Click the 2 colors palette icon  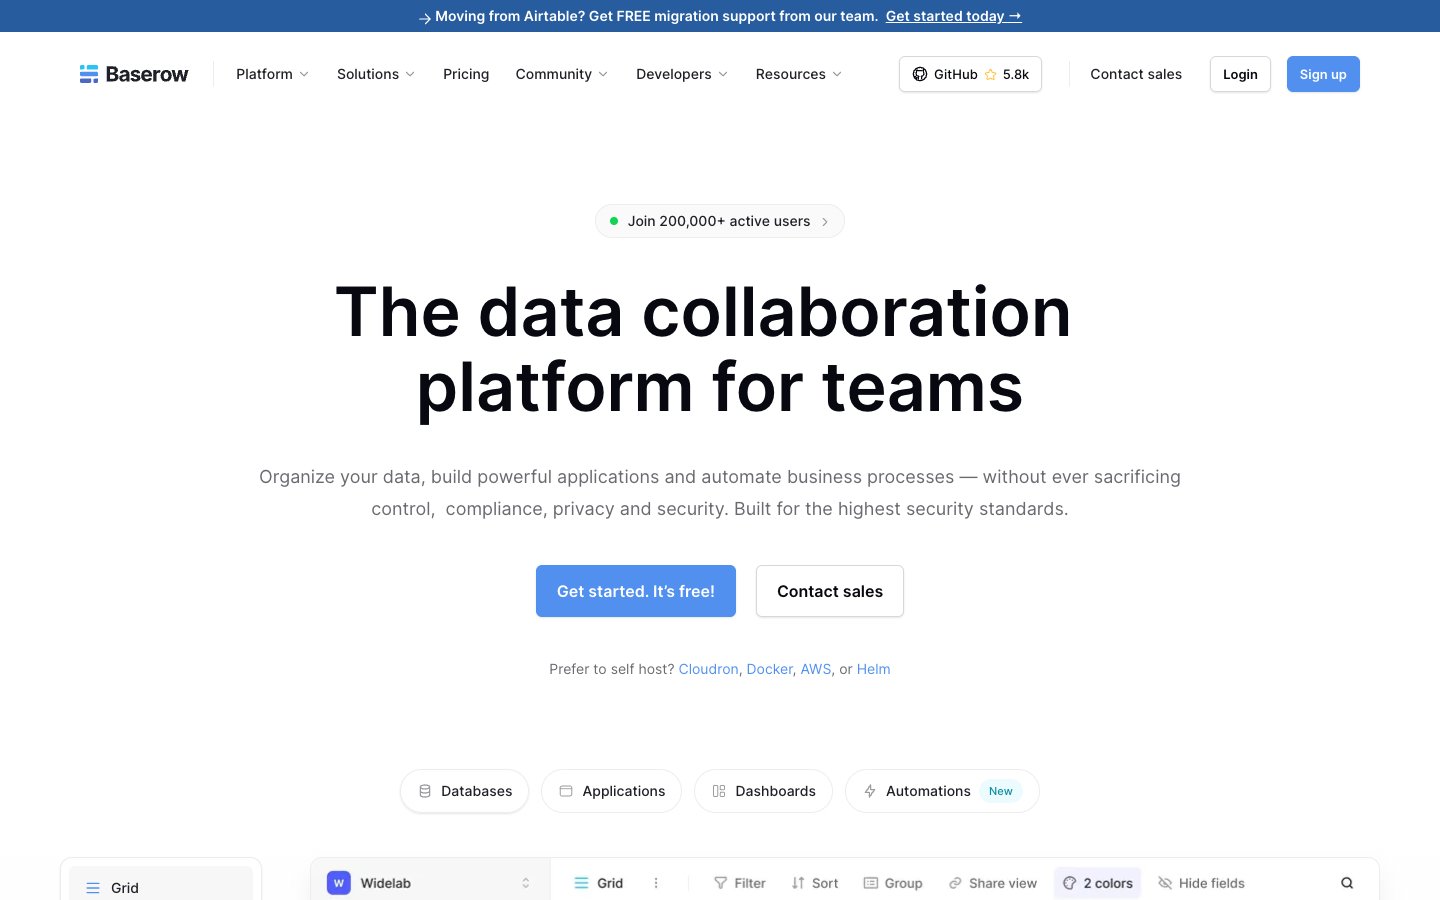coord(1070,883)
